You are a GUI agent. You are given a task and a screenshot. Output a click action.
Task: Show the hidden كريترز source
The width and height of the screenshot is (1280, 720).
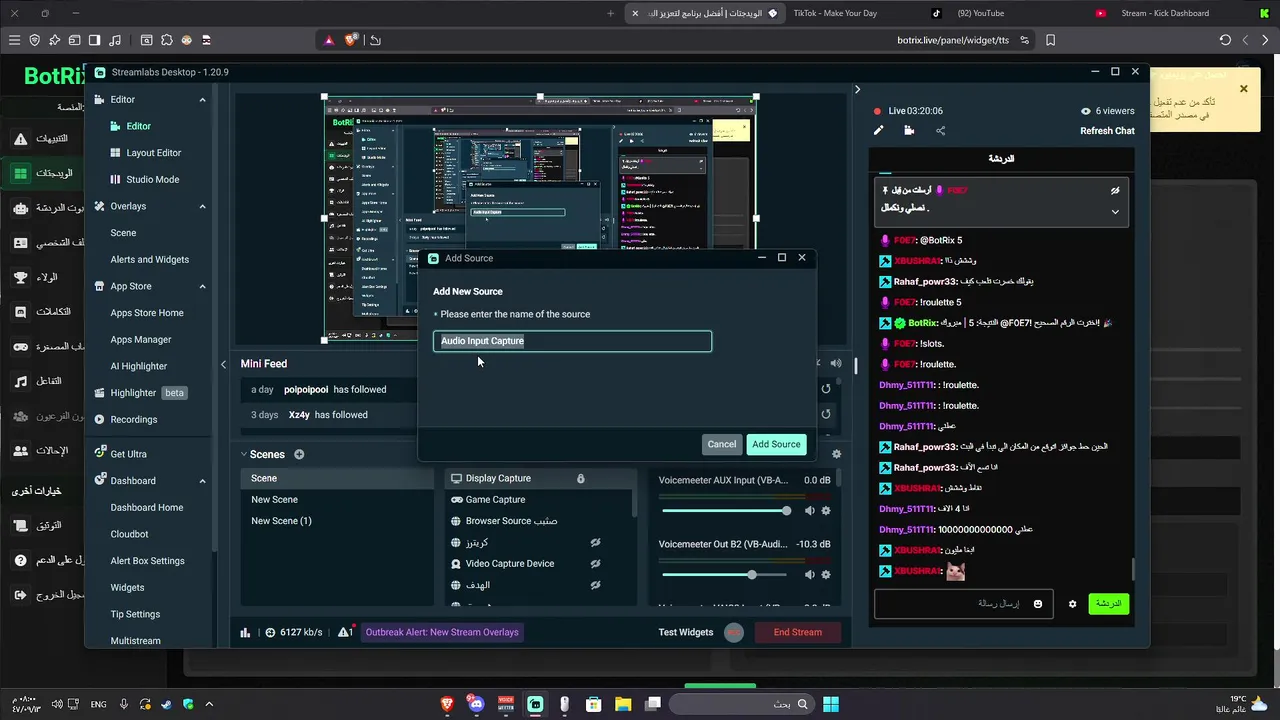tap(595, 543)
